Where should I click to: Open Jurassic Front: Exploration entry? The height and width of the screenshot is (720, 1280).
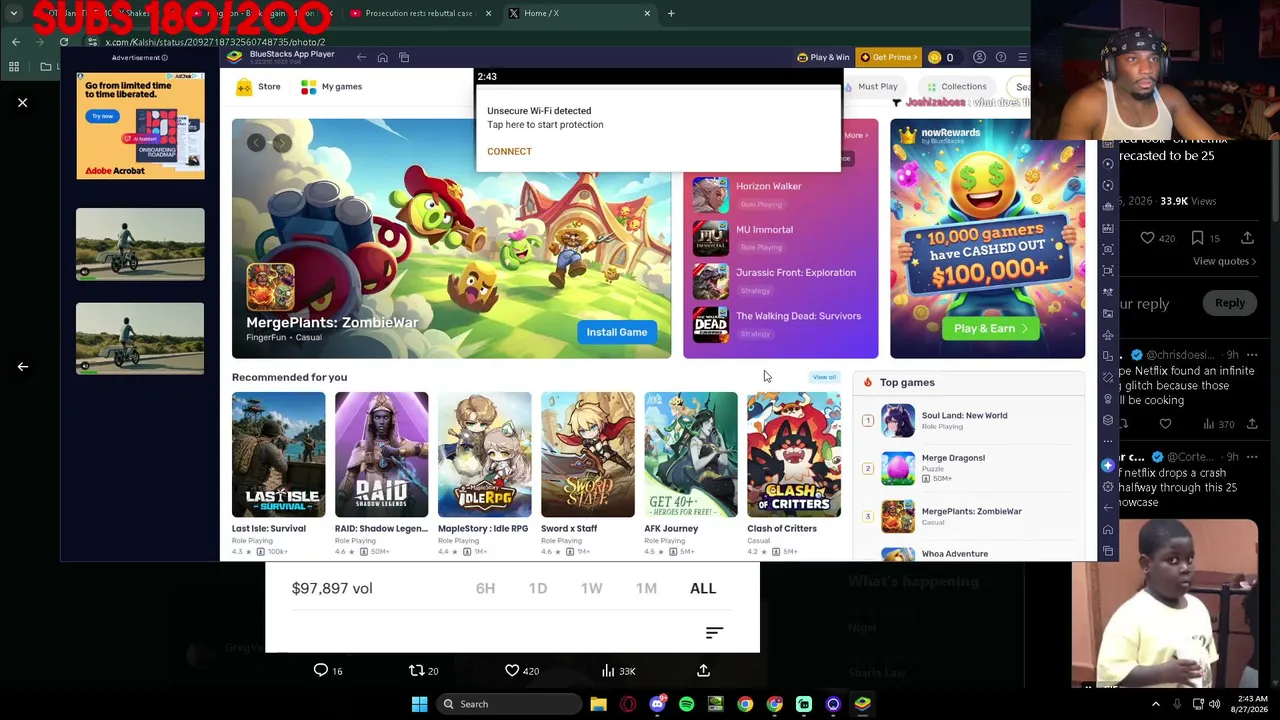(x=780, y=281)
